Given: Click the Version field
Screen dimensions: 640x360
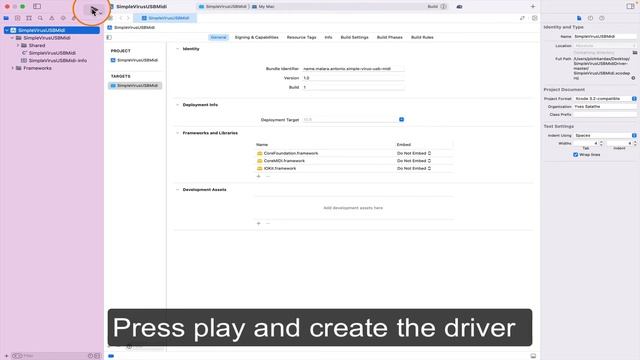Looking at the screenshot, I should 353,78.
